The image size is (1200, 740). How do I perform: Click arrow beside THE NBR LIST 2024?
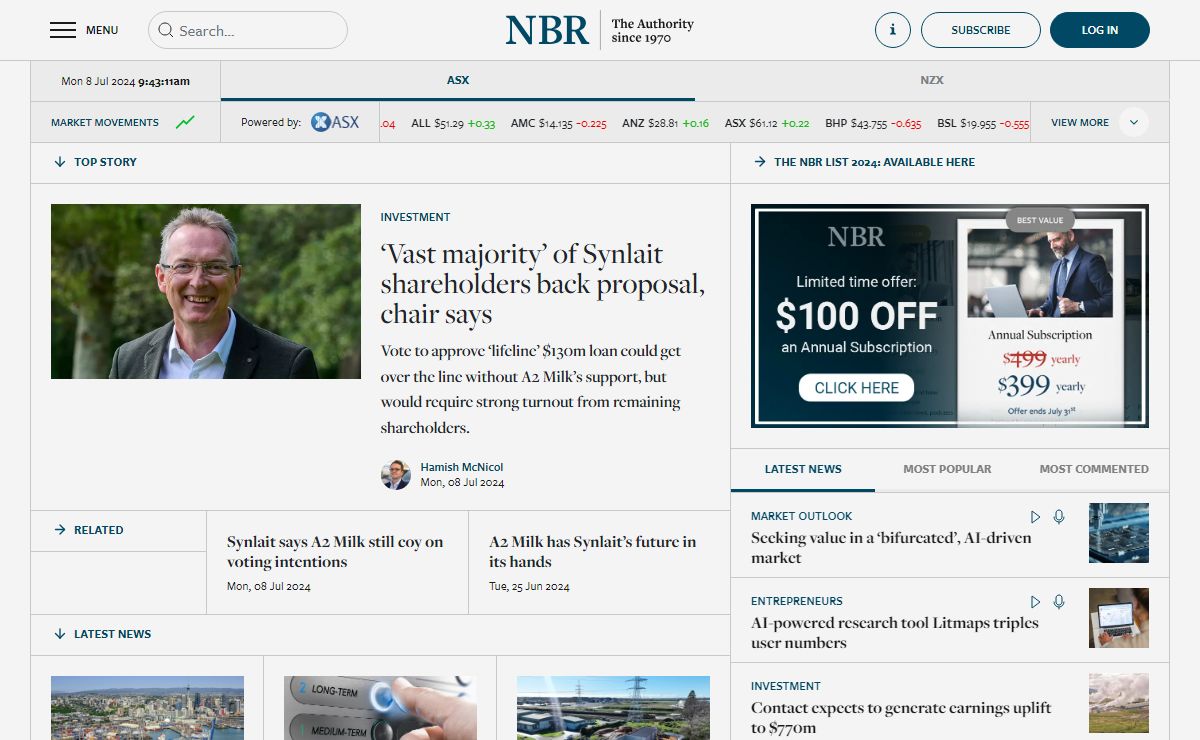coord(760,162)
